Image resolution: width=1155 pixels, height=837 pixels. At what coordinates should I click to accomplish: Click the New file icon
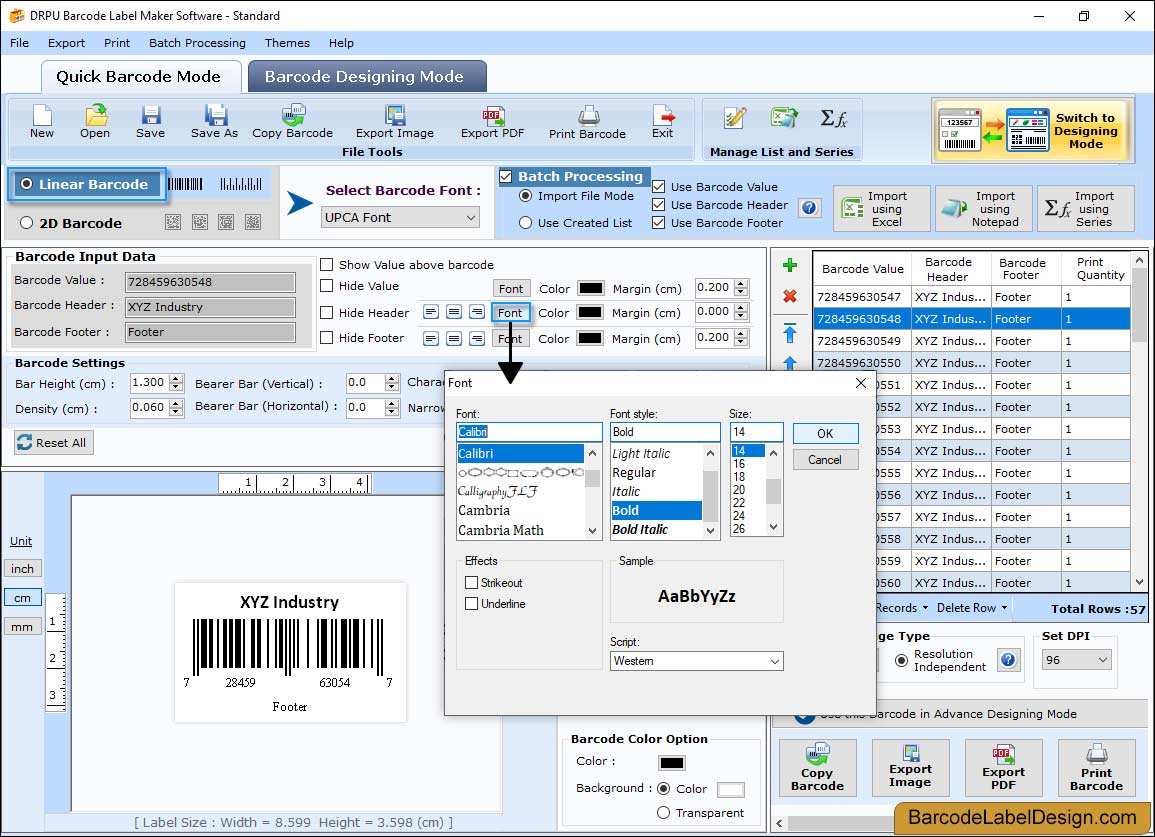[42, 122]
